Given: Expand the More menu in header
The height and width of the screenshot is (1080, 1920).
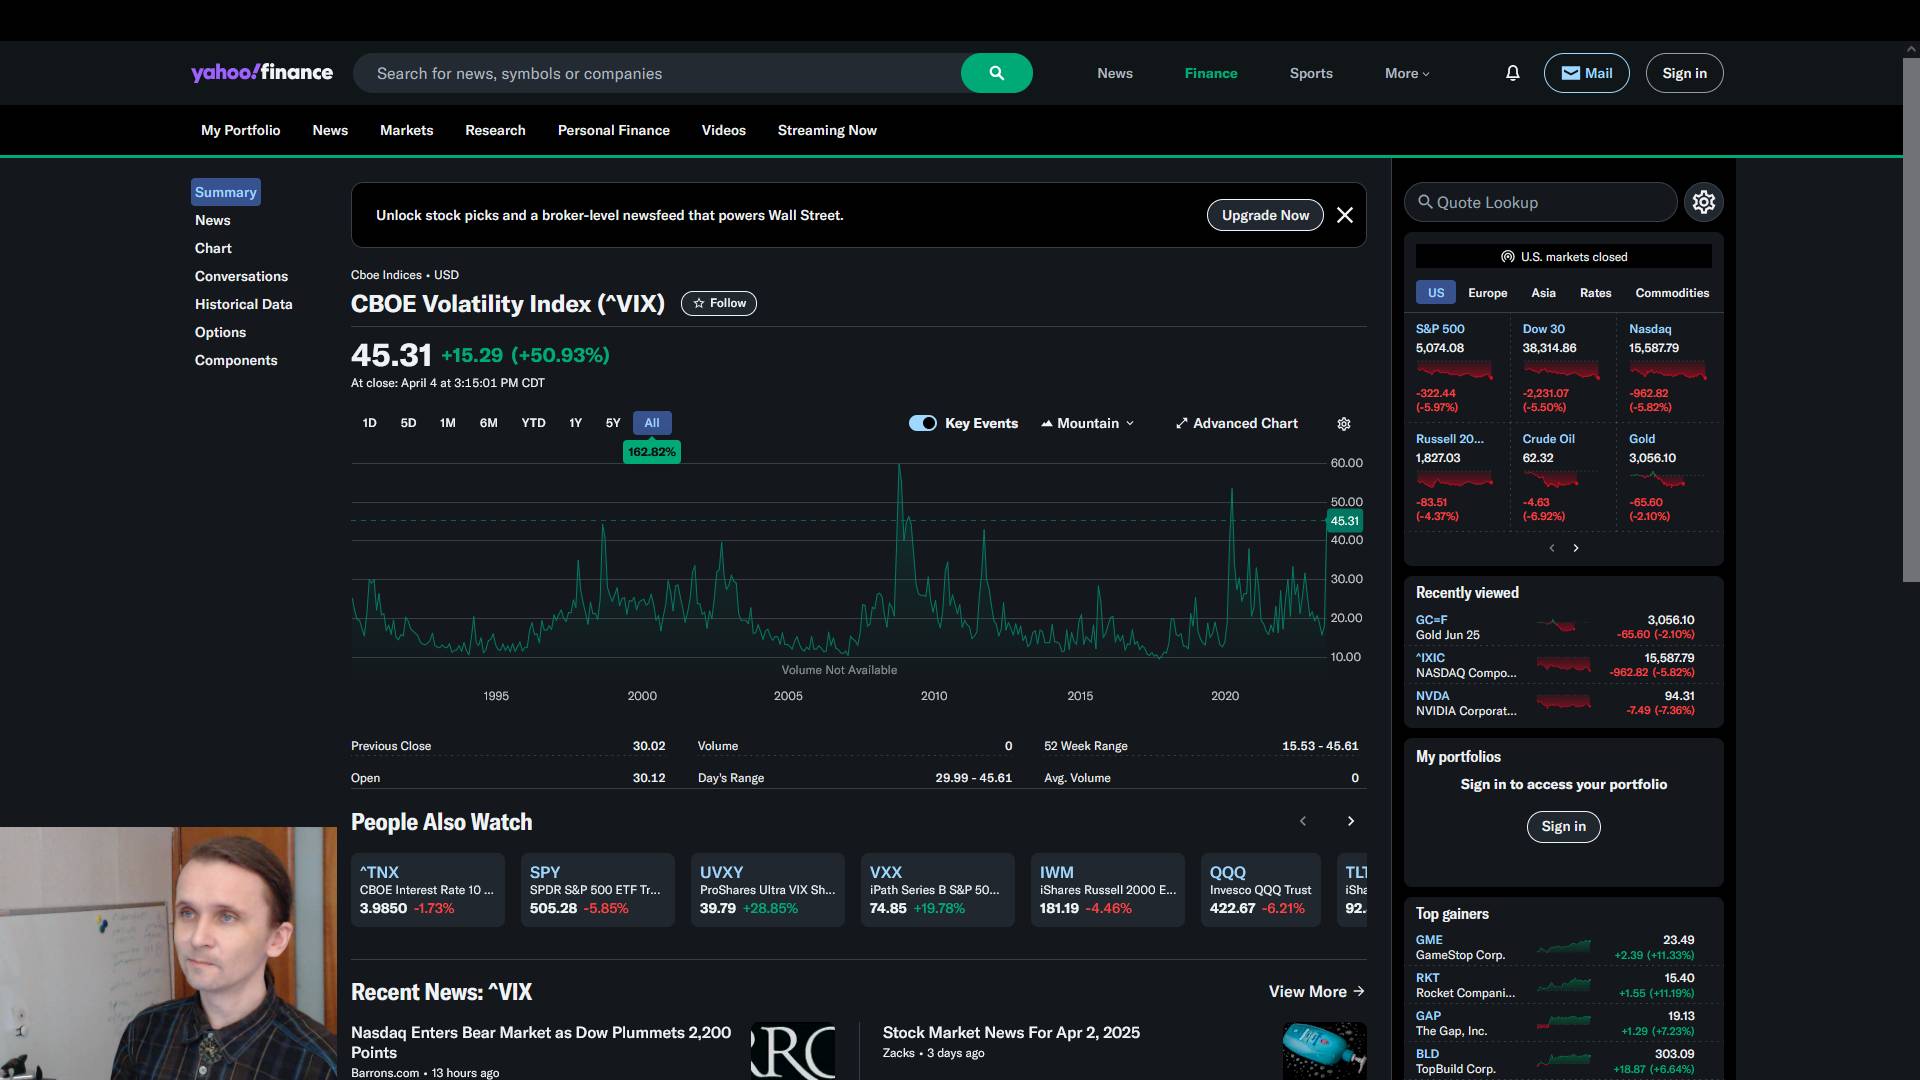Looking at the screenshot, I should pyautogui.click(x=1406, y=73).
